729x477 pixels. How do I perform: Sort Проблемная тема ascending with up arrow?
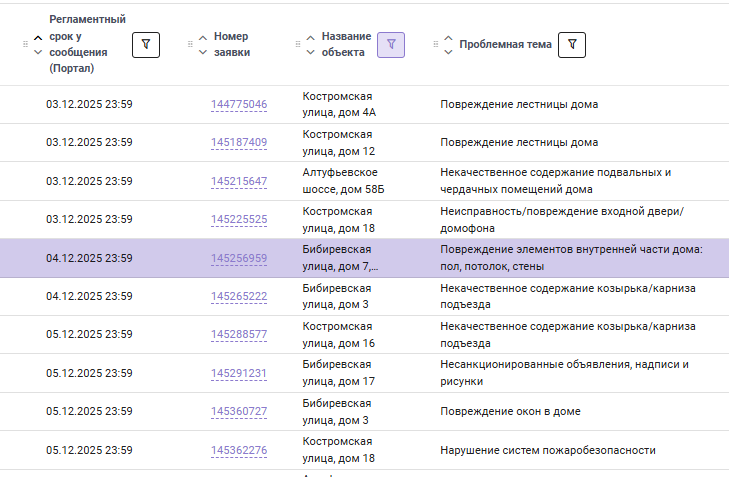[x=448, y=38]
